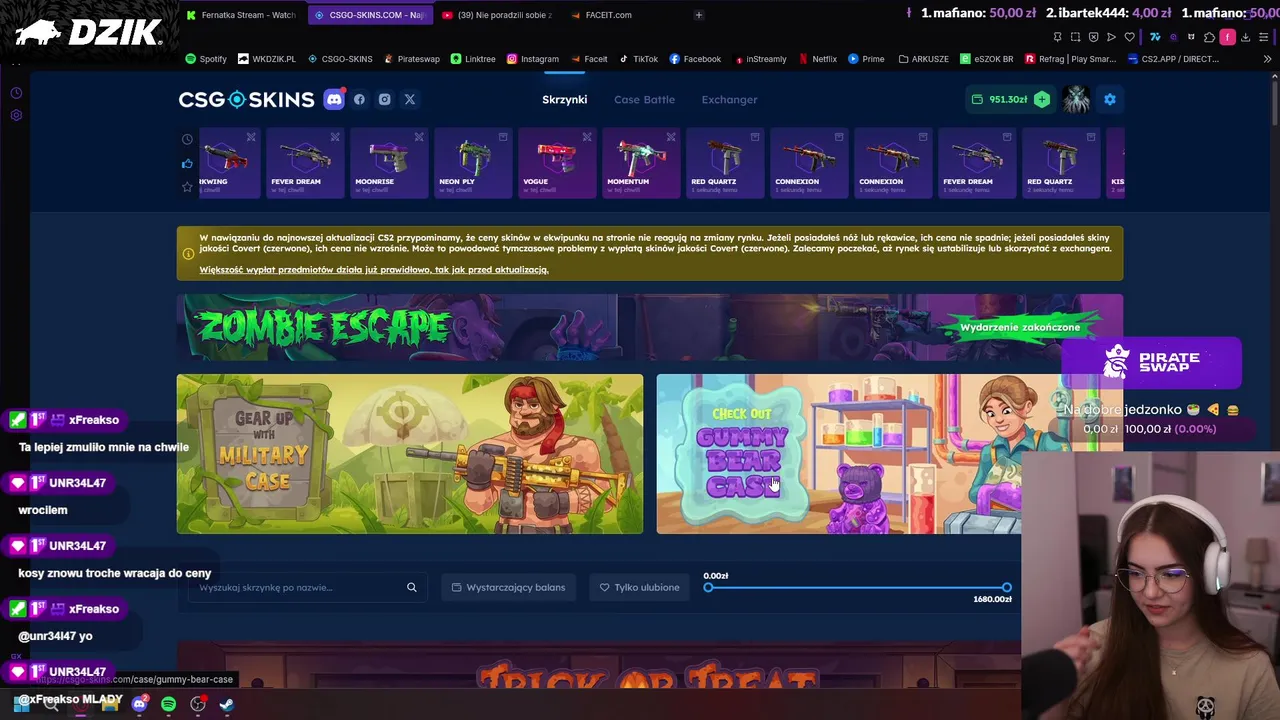1280x720 pixels.
Task: Open a new browser tab with plus
Action: point(698,15)
